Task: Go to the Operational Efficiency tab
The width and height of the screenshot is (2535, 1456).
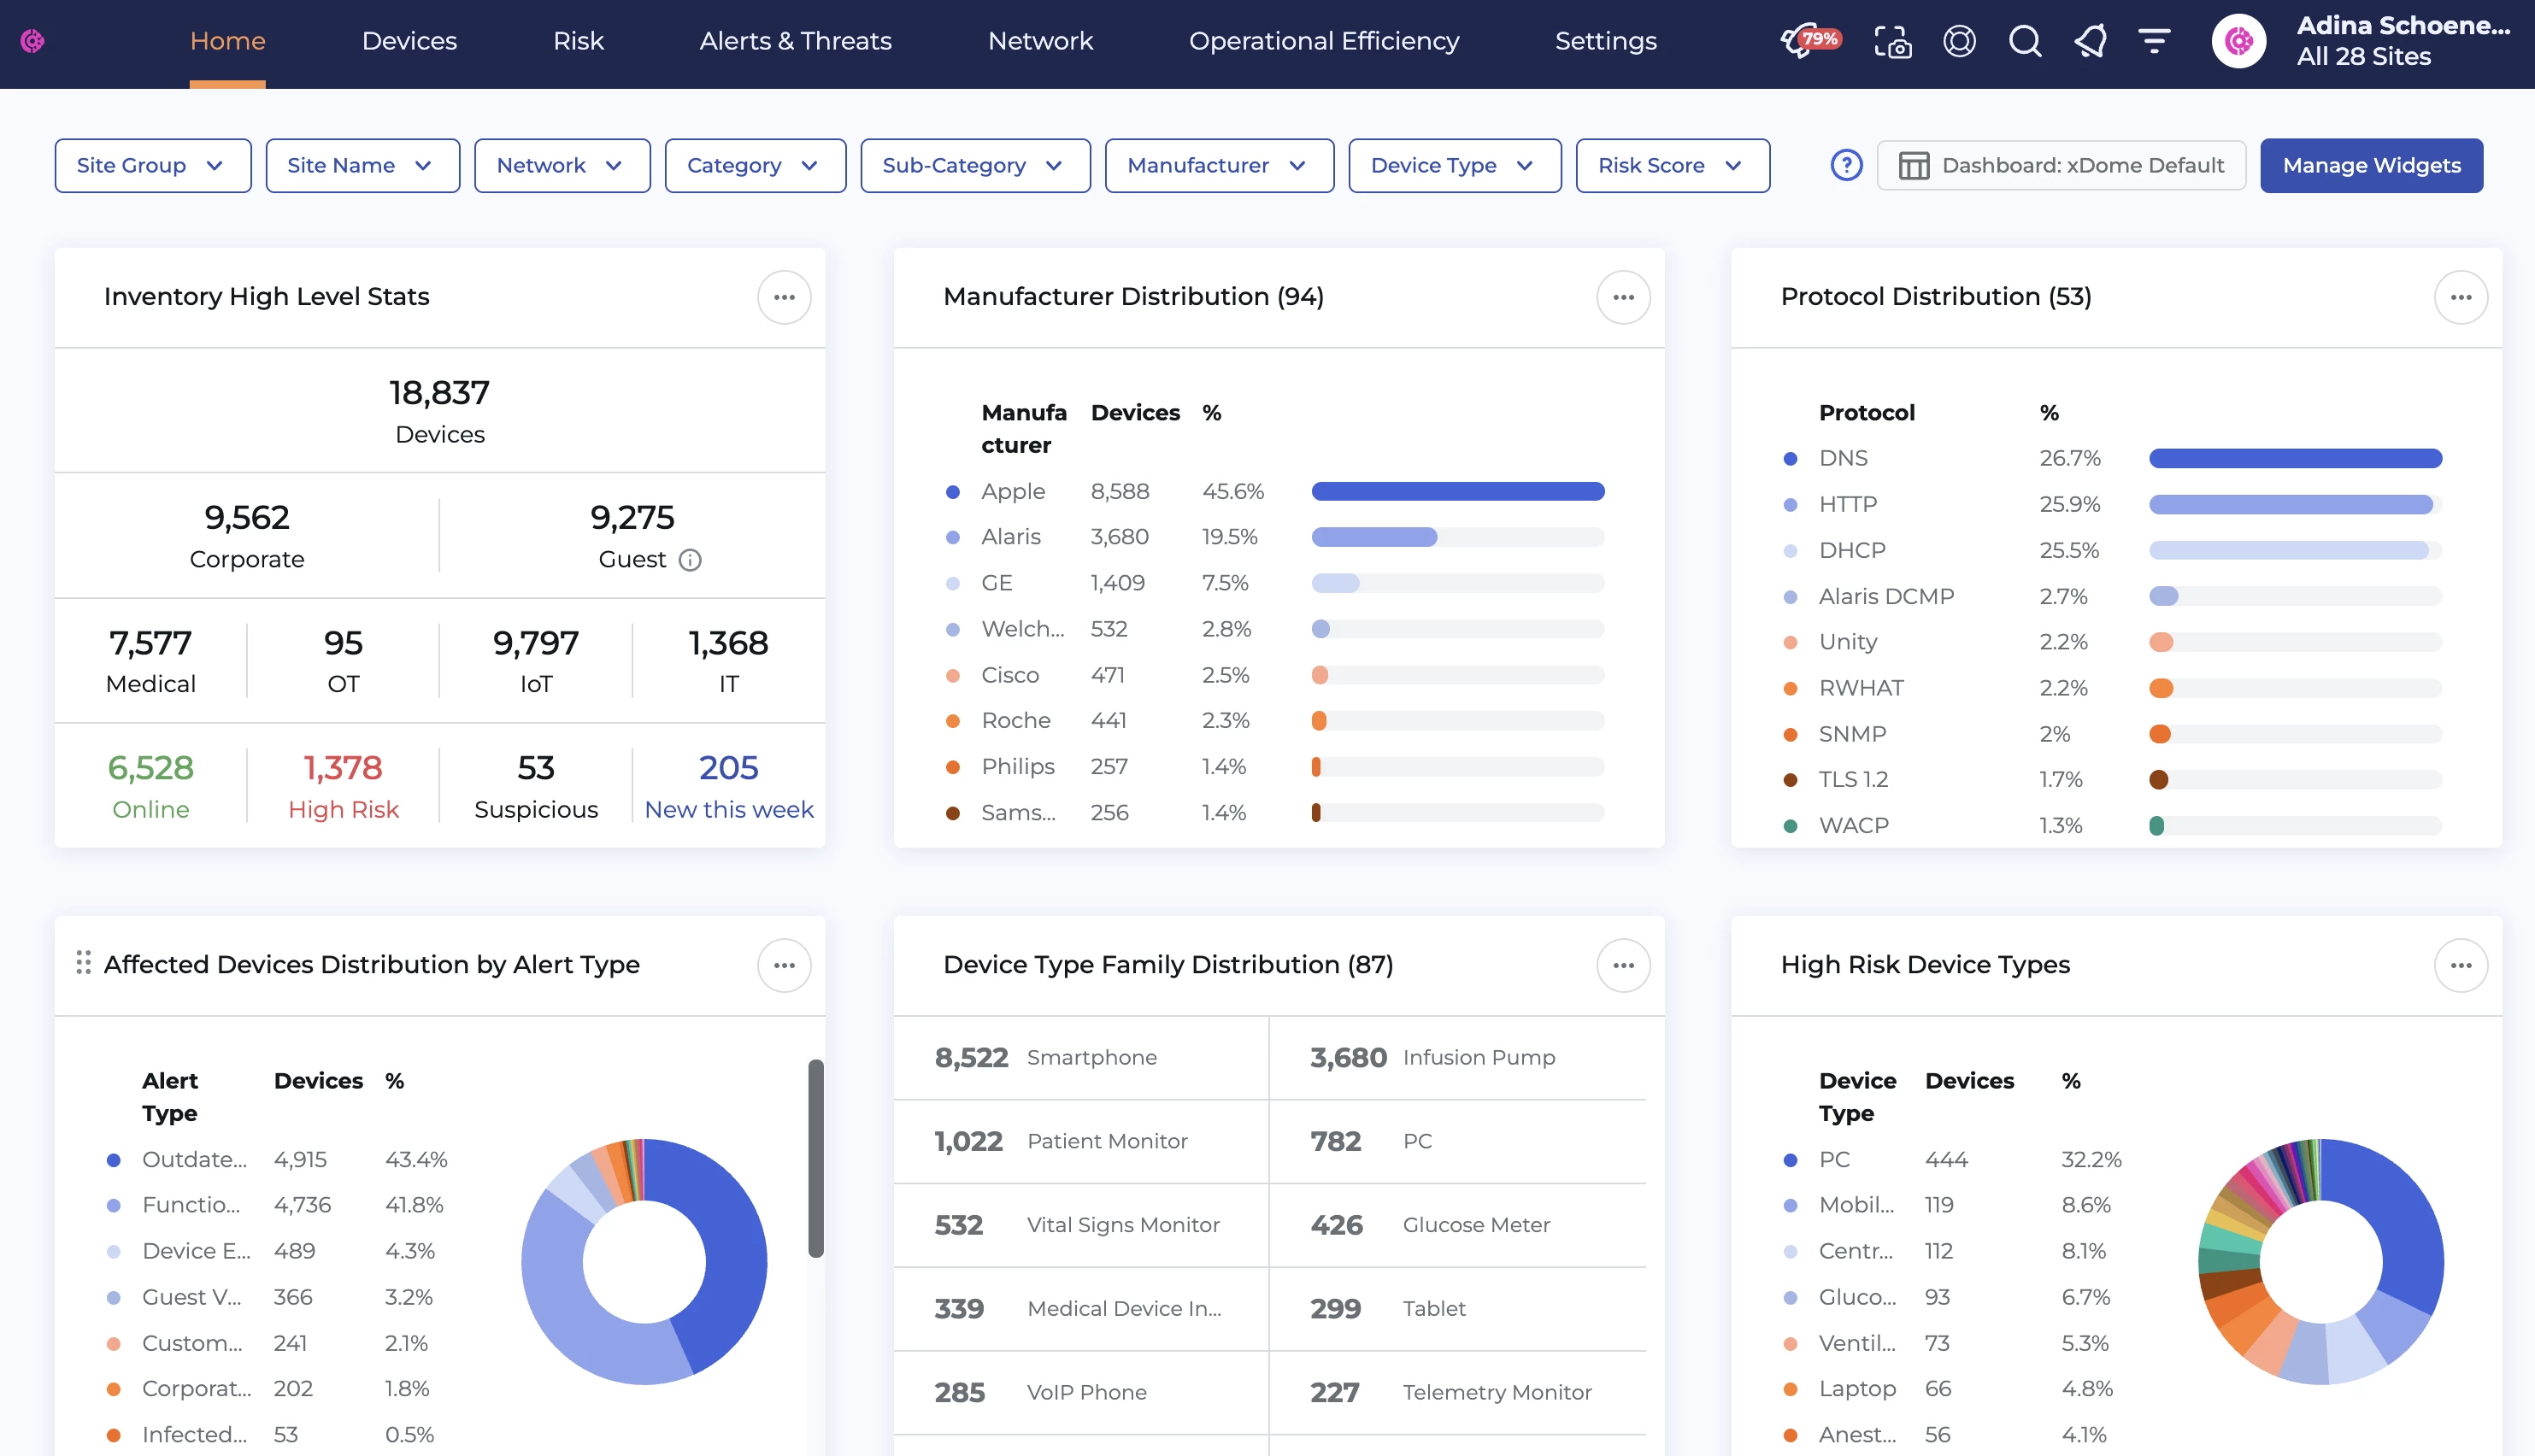Action: point(1323,41)
